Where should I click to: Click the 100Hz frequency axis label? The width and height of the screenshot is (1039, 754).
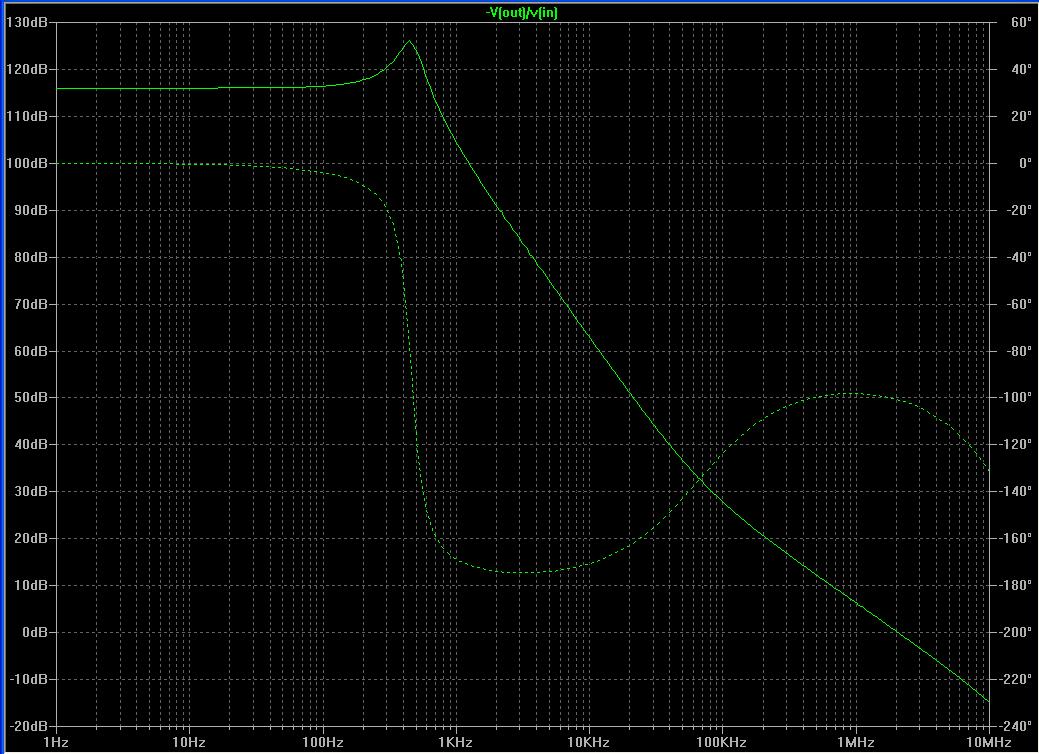(323, 743)
